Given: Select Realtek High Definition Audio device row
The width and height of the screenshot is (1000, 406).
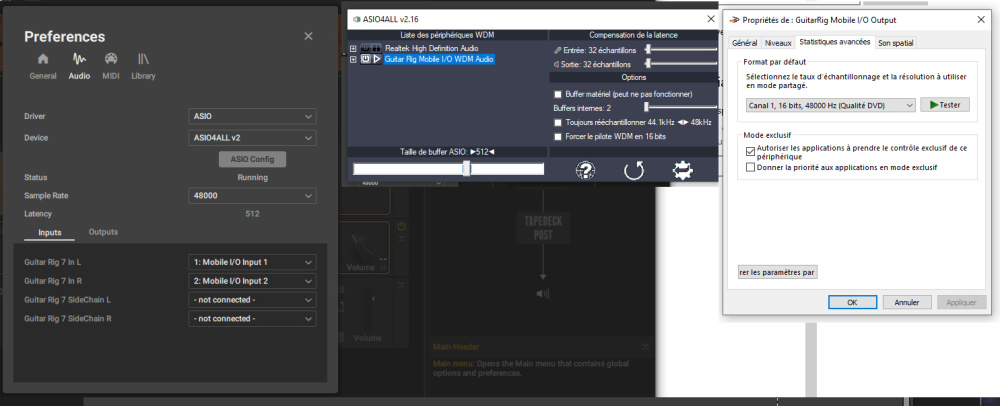Looking at the screenshot, I should tap(432, 48).
